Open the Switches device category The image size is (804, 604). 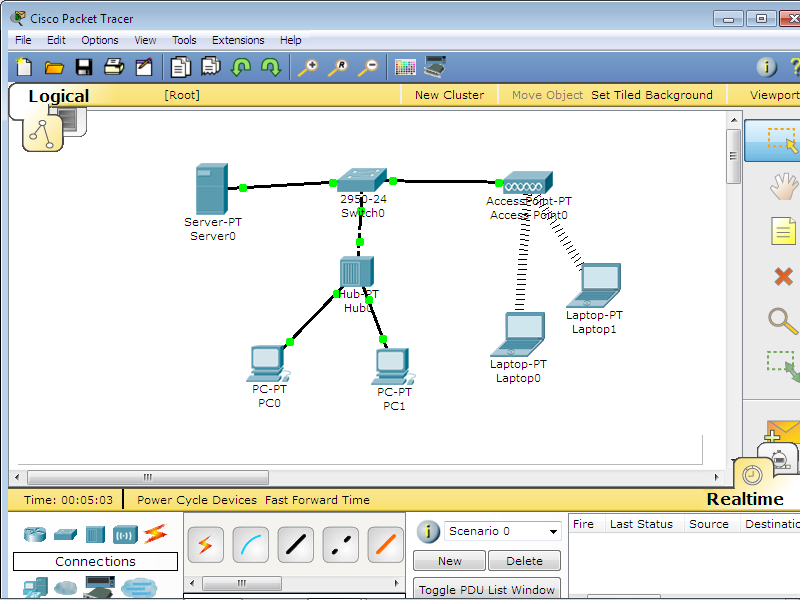(64, 534)
